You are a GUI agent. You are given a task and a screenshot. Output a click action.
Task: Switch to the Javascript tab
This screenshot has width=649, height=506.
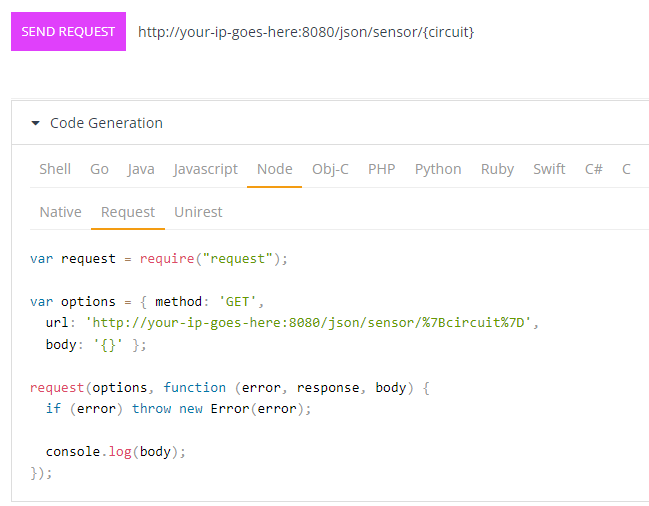pos(206,169)
